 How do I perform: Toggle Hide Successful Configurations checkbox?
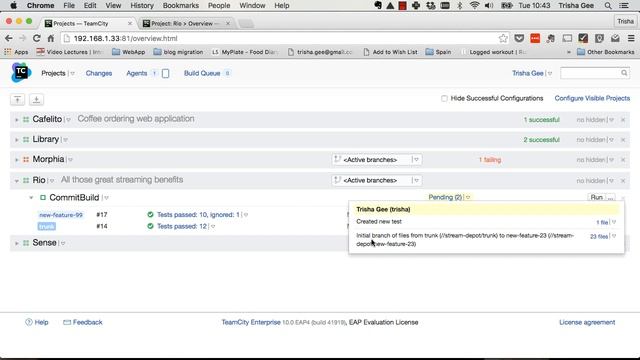pos(444,98)
